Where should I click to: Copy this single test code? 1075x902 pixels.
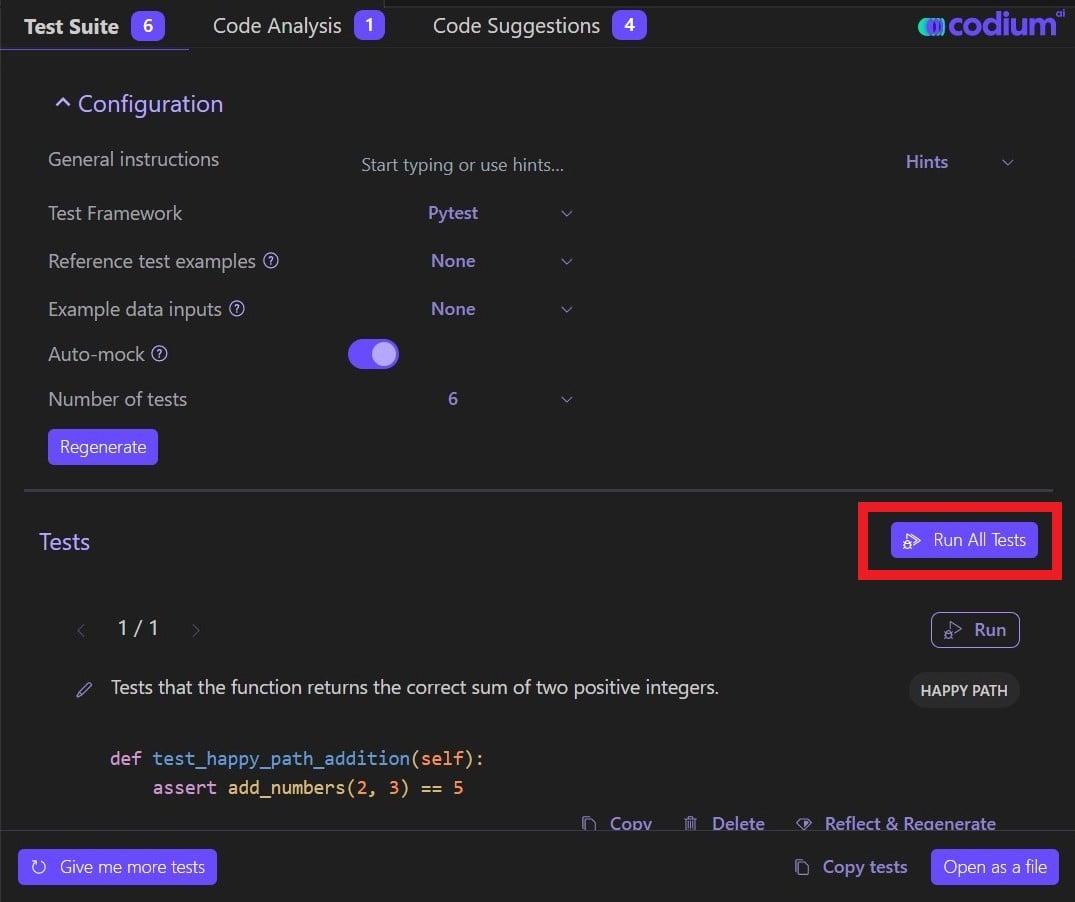616,823
